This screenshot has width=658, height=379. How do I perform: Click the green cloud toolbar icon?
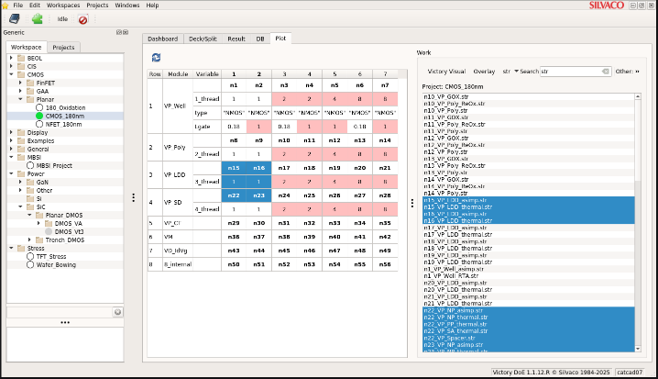point(37,19)
